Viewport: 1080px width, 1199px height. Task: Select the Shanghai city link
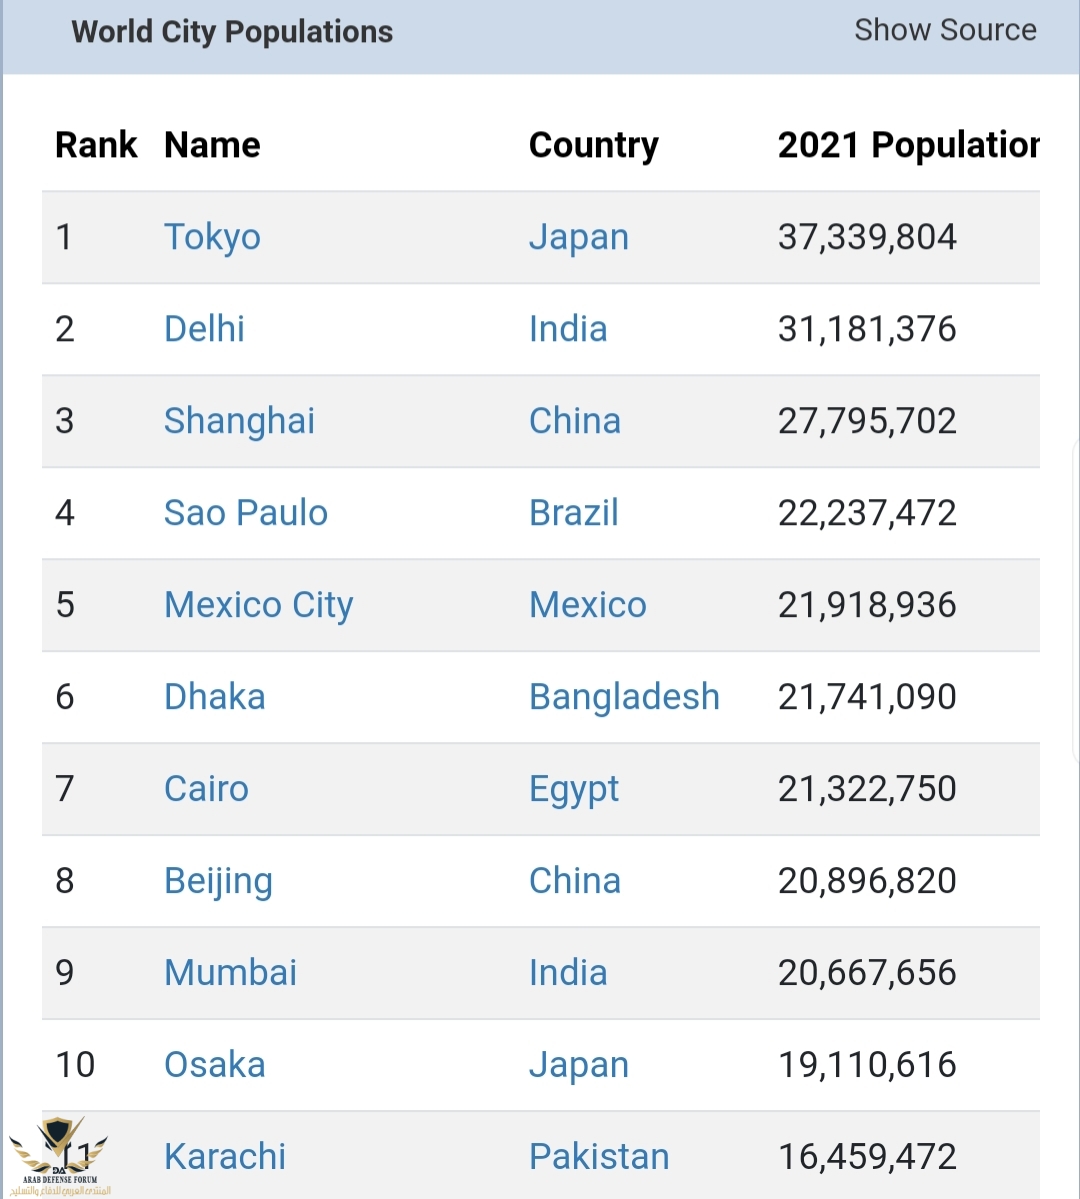[x=239, y=421]
